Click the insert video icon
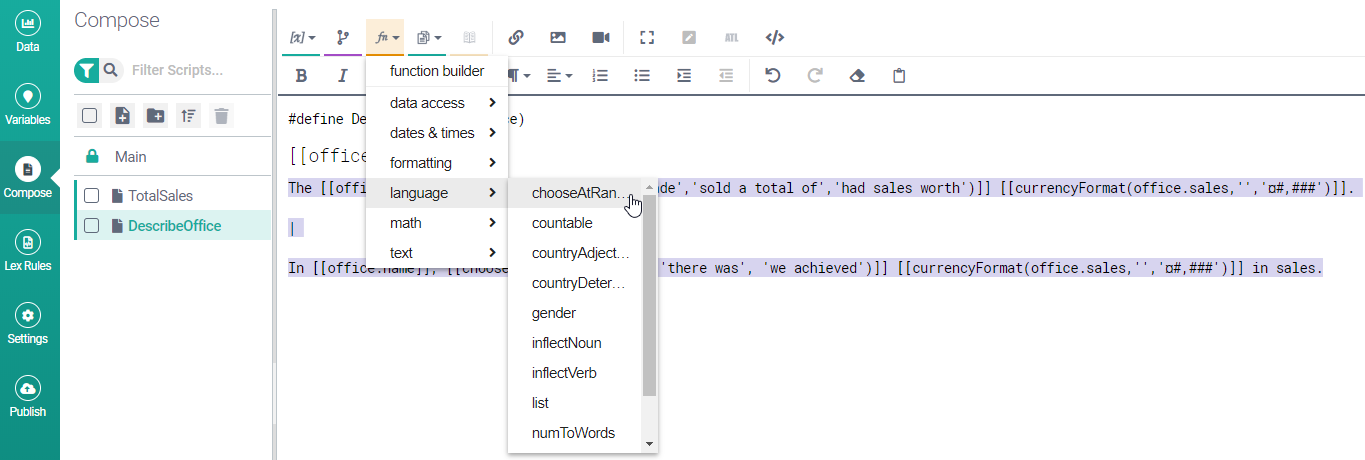1365x460 pixels. (600, 38)
